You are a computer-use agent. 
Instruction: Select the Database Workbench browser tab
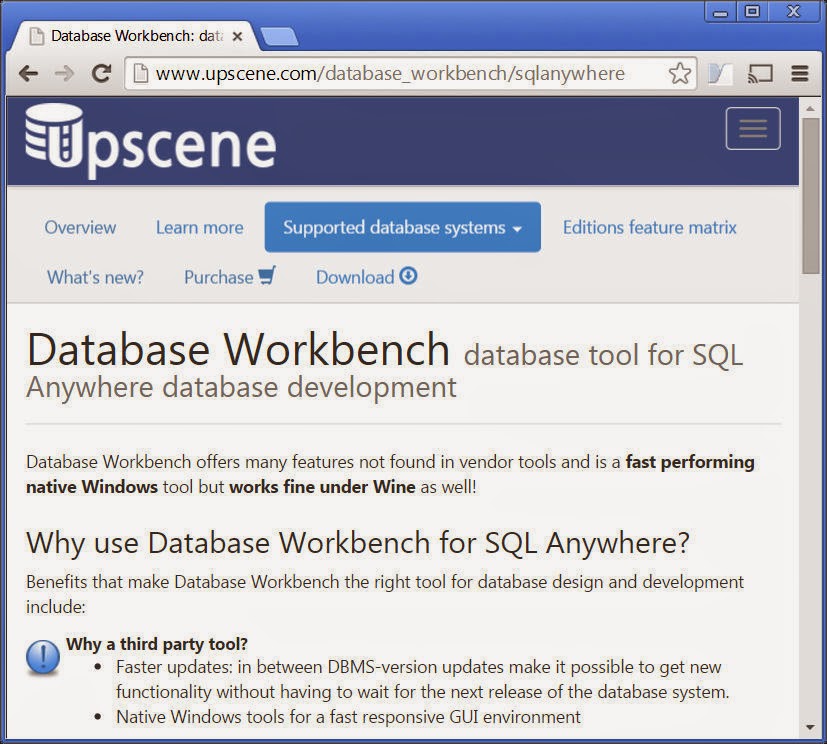click(135, 34)
